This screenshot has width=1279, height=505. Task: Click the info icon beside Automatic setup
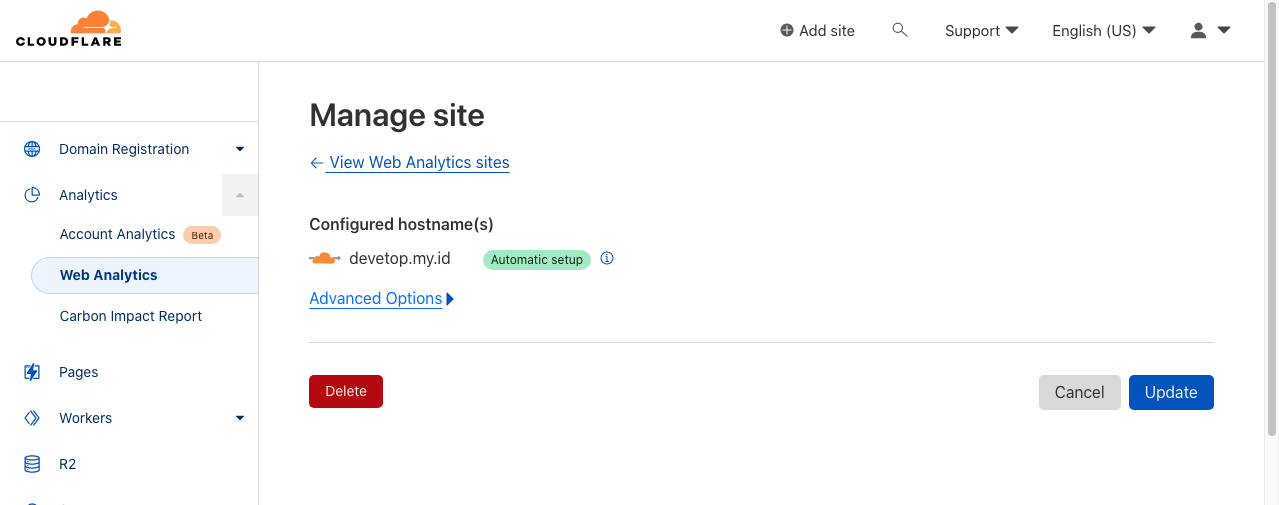tap(607, 259)
